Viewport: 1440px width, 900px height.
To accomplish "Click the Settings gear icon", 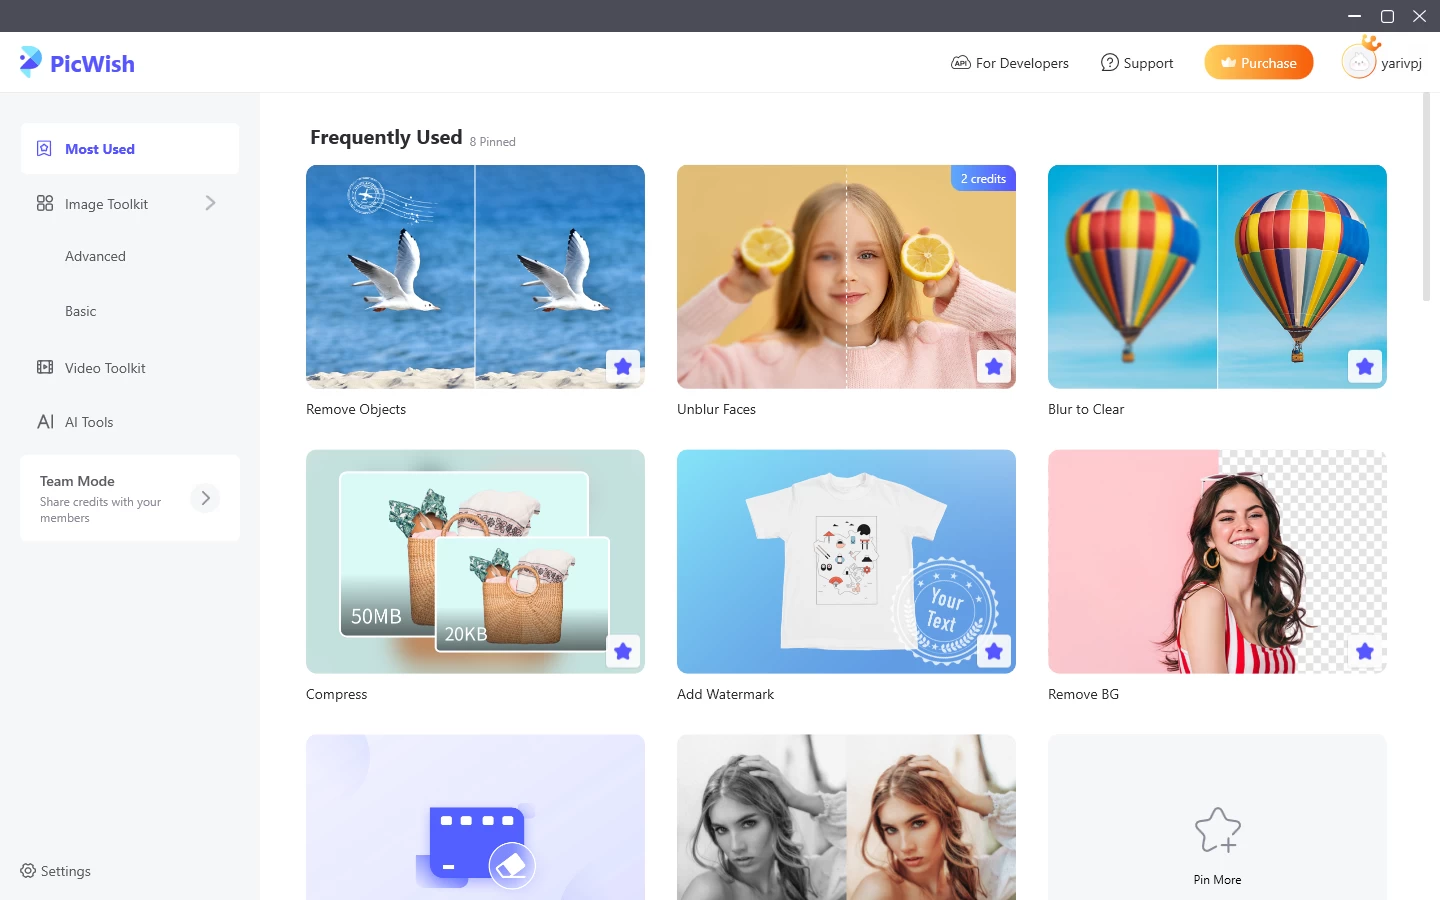I will 28,871.
